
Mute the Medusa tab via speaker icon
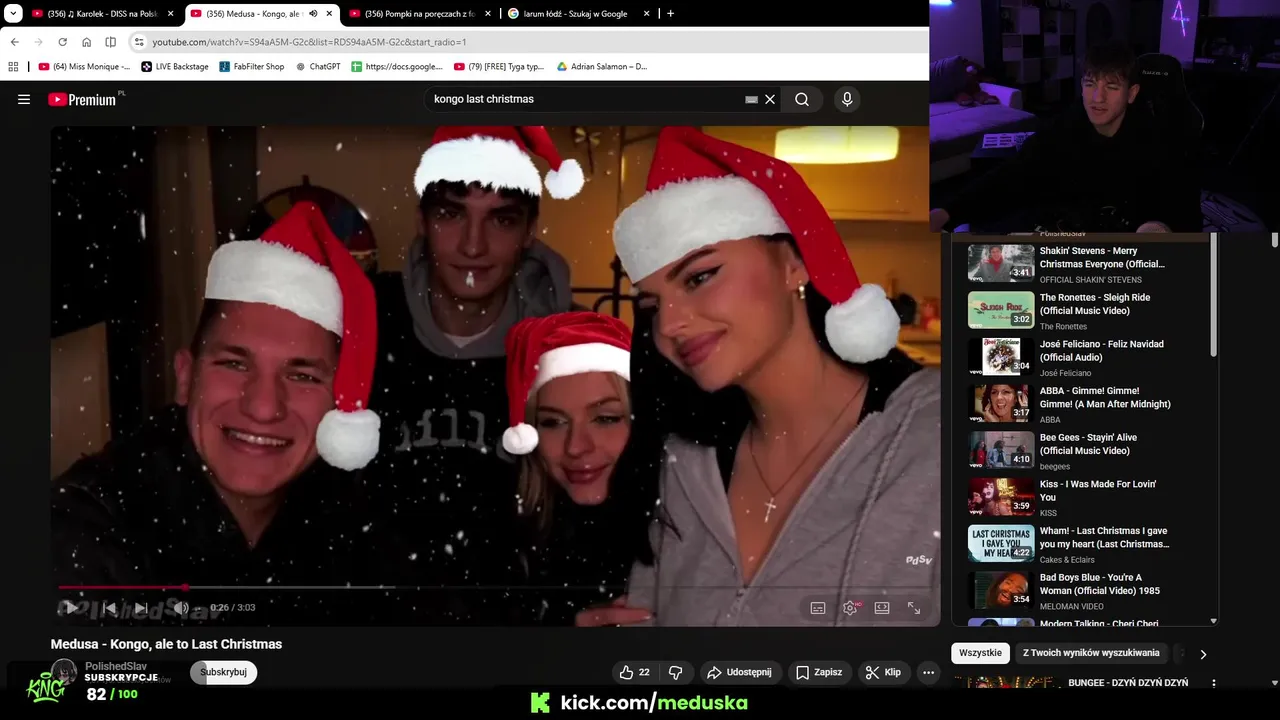click(313, 14)
